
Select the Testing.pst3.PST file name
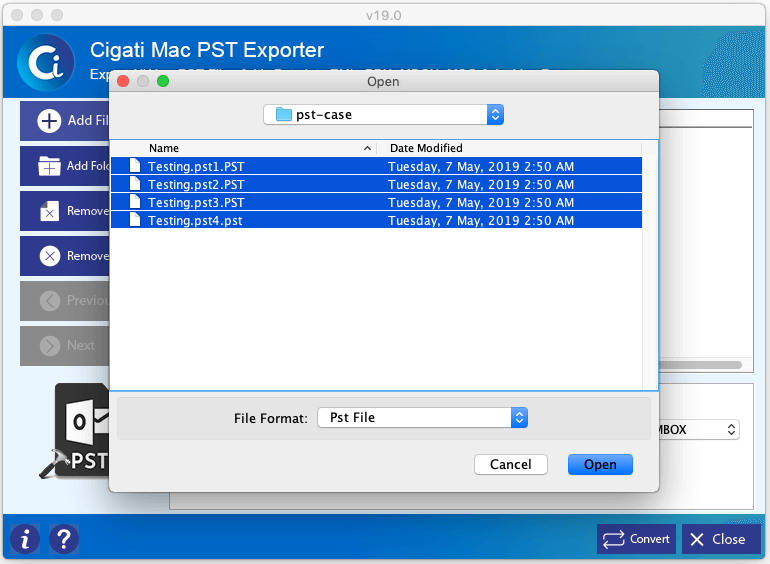[196, 203]
